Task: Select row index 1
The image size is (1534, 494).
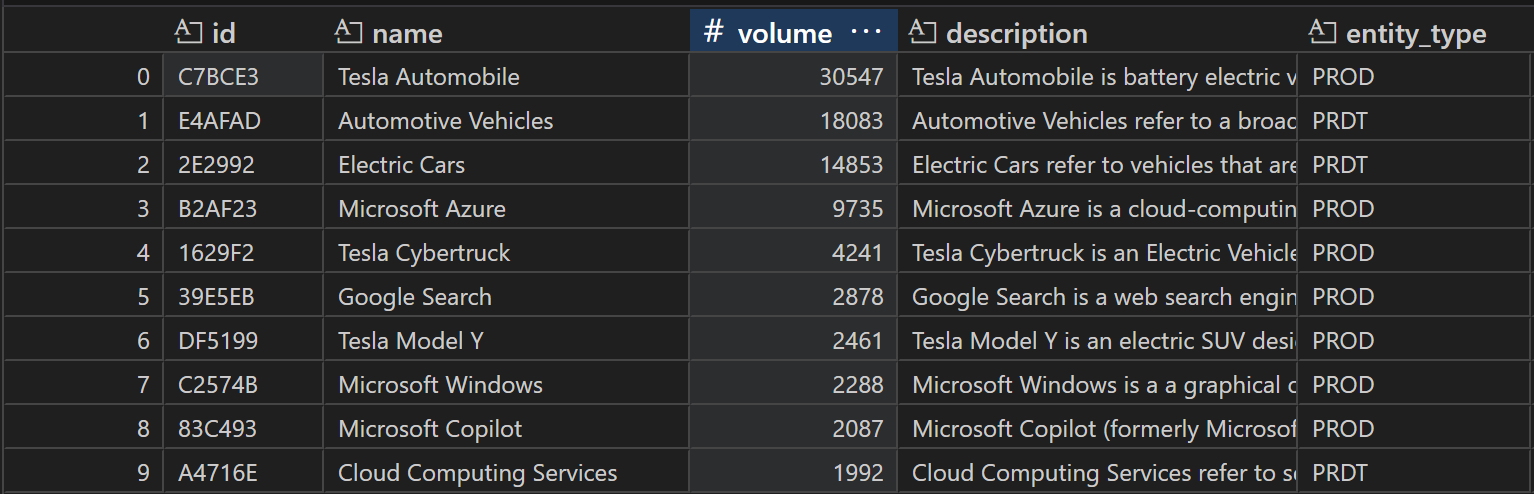Action: pos(84,121)
